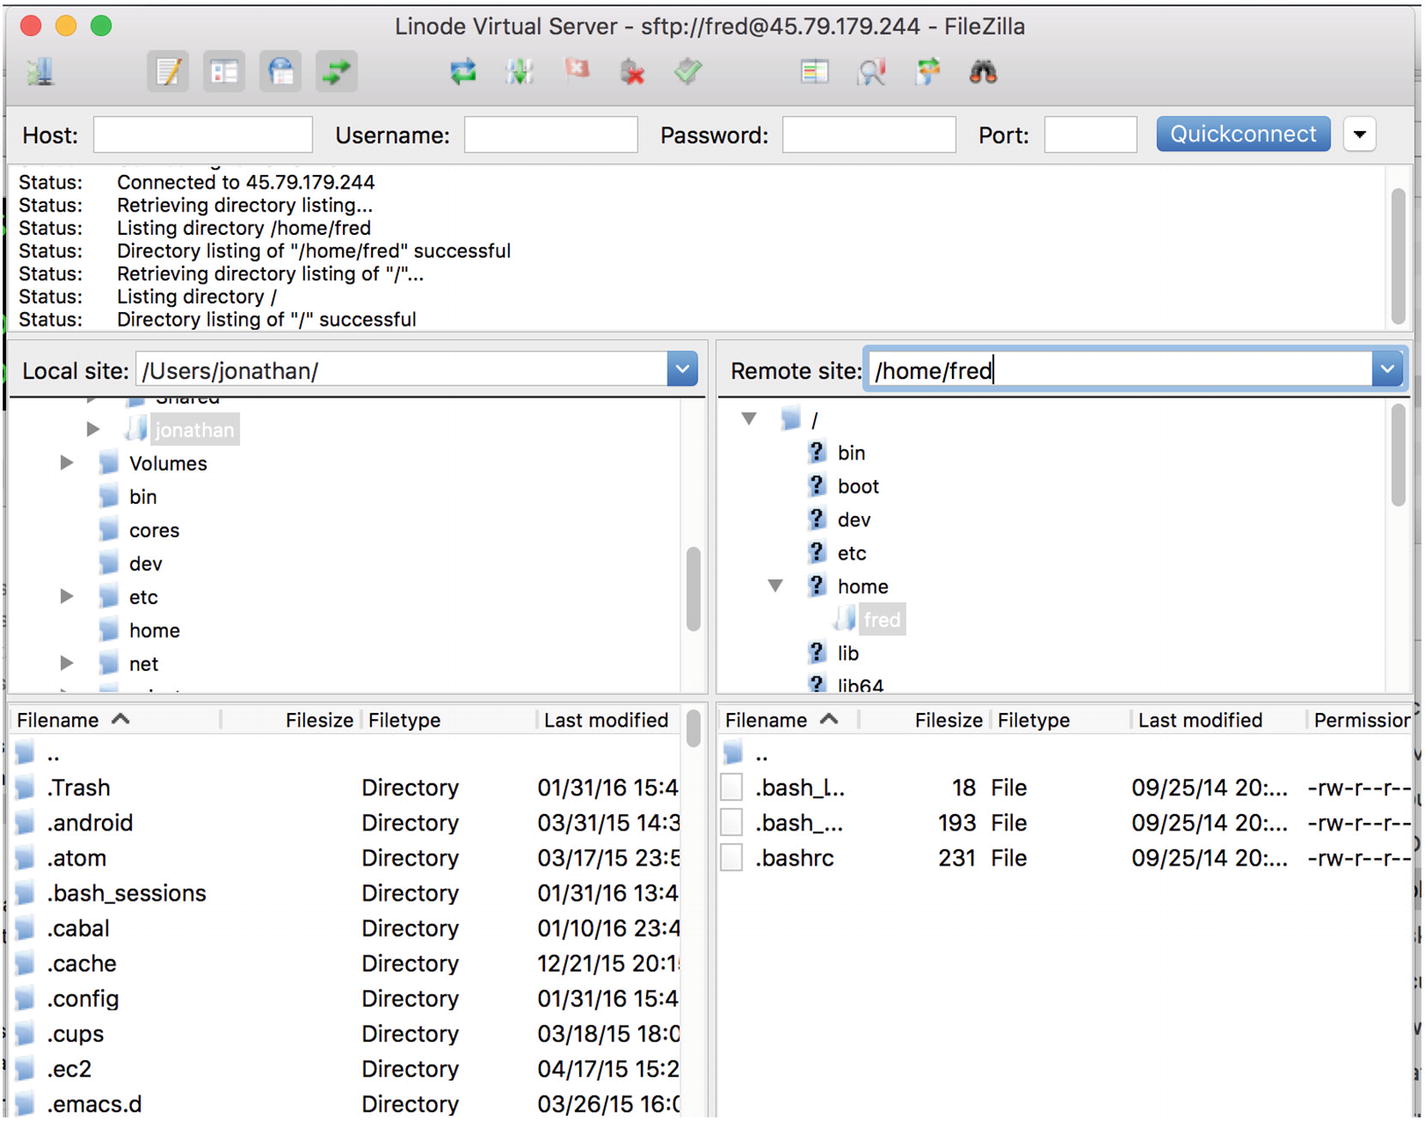Collapse the remote home folder
Screen dimensions: 1425x1121
[x=775, y=586]
